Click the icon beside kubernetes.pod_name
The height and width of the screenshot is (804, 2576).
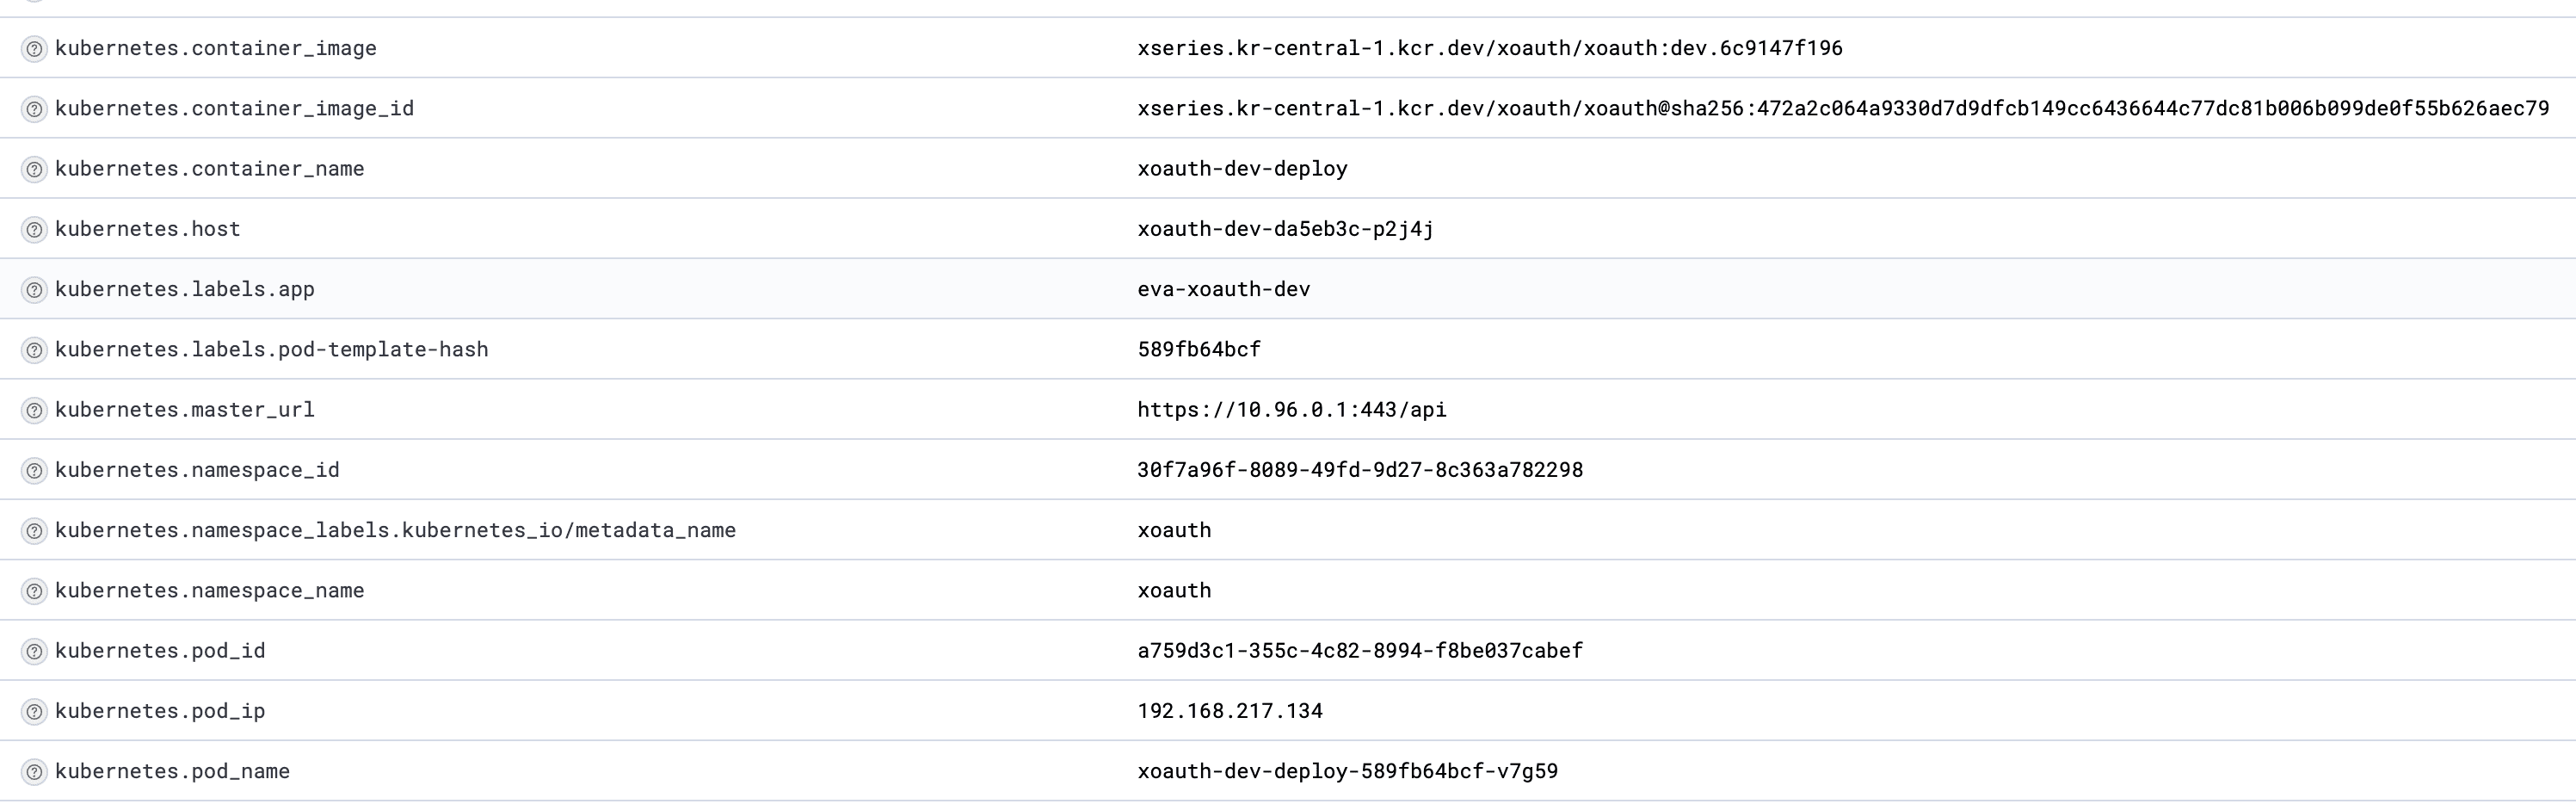coord(34,772)
